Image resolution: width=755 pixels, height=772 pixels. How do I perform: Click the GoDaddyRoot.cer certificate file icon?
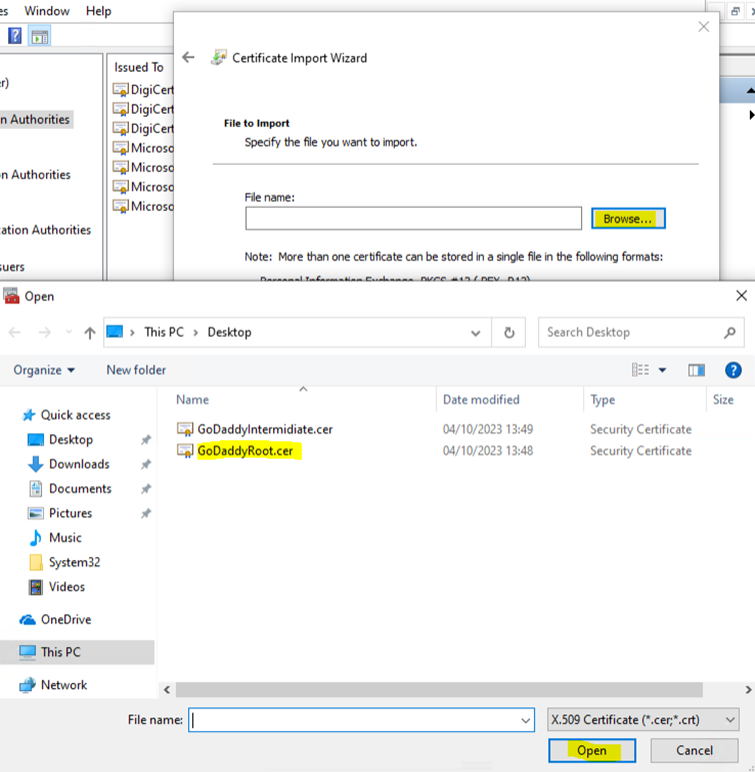[185, 451]
